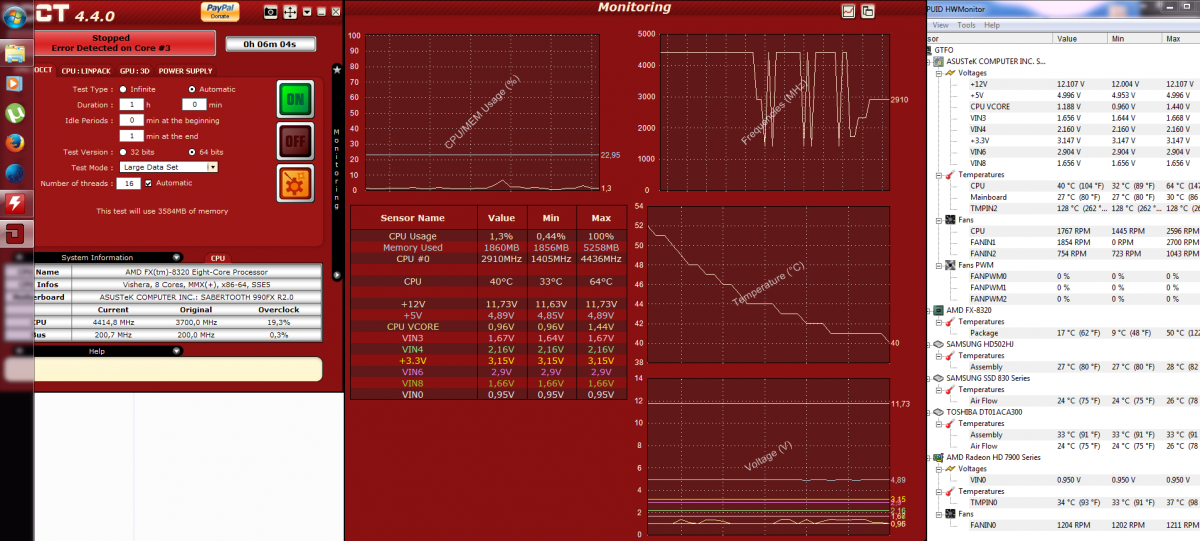Launch Firefox from the taskbar
The width and height of the screenshot is (1200, 541).
pos(14,143)
